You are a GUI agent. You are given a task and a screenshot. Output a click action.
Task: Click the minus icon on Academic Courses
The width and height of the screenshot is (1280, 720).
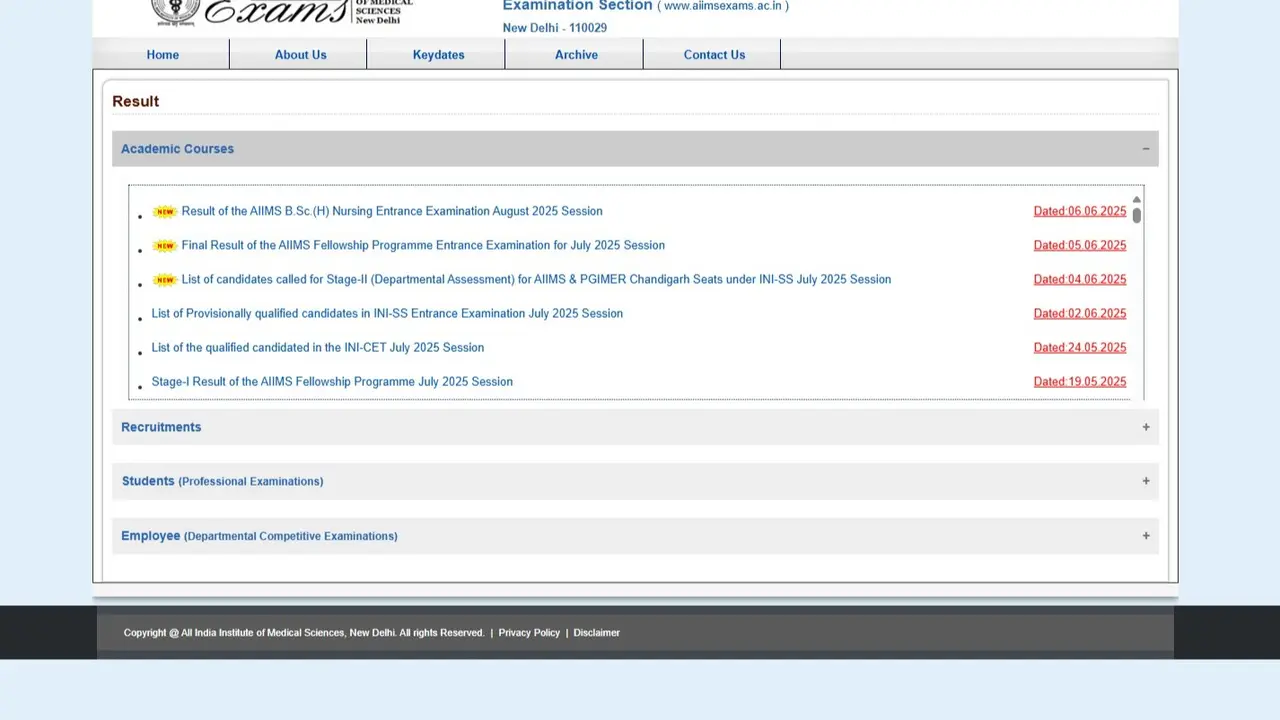point(1146,148)
